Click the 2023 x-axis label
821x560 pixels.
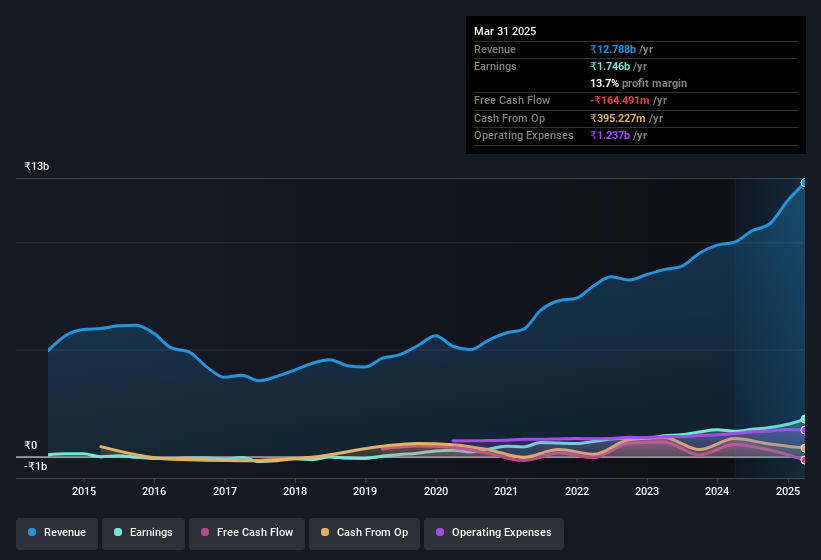647,491
